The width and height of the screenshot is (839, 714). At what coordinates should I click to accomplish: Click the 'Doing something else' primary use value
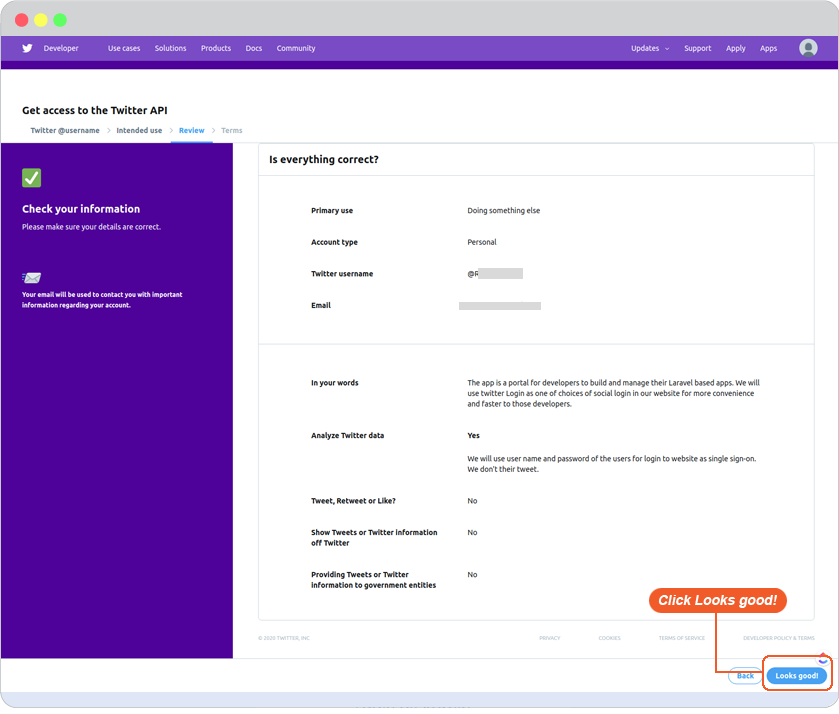pyautogui.click(x=504, y=211)
